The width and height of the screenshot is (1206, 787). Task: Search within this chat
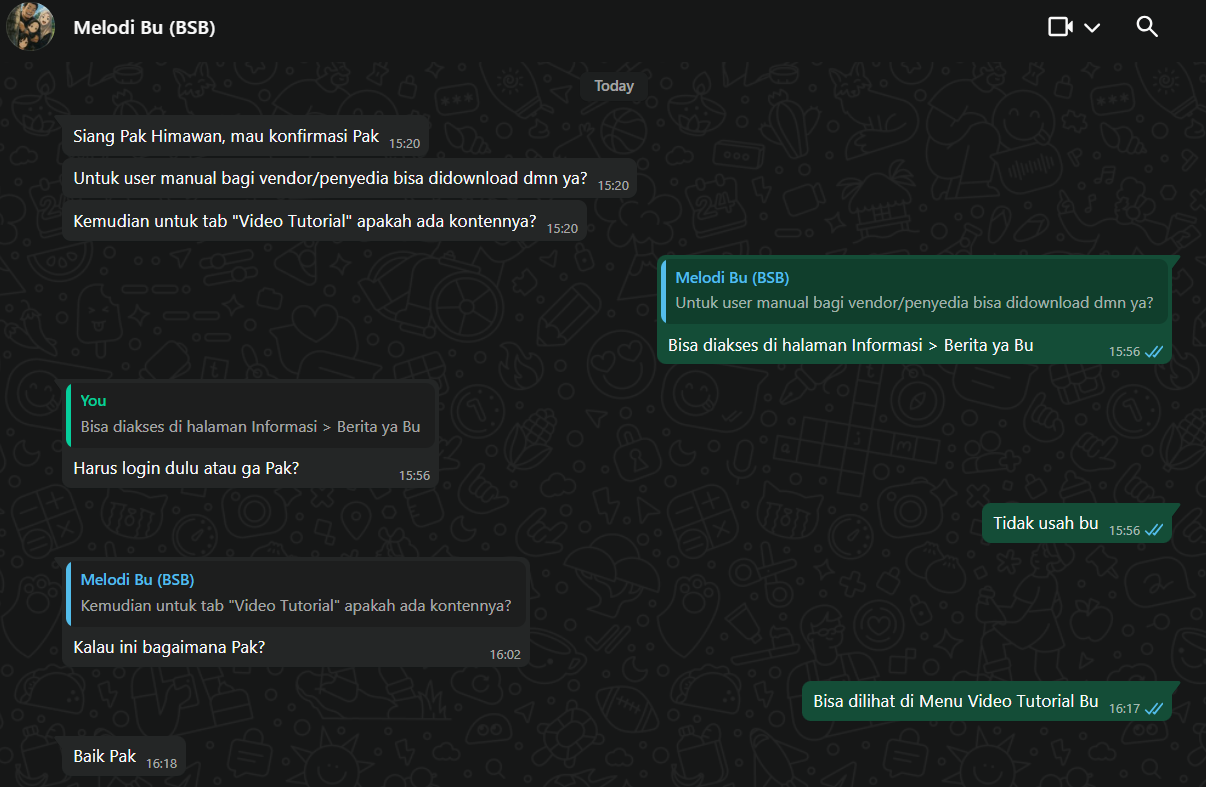pyautogui.click(x=1147, y=27)
